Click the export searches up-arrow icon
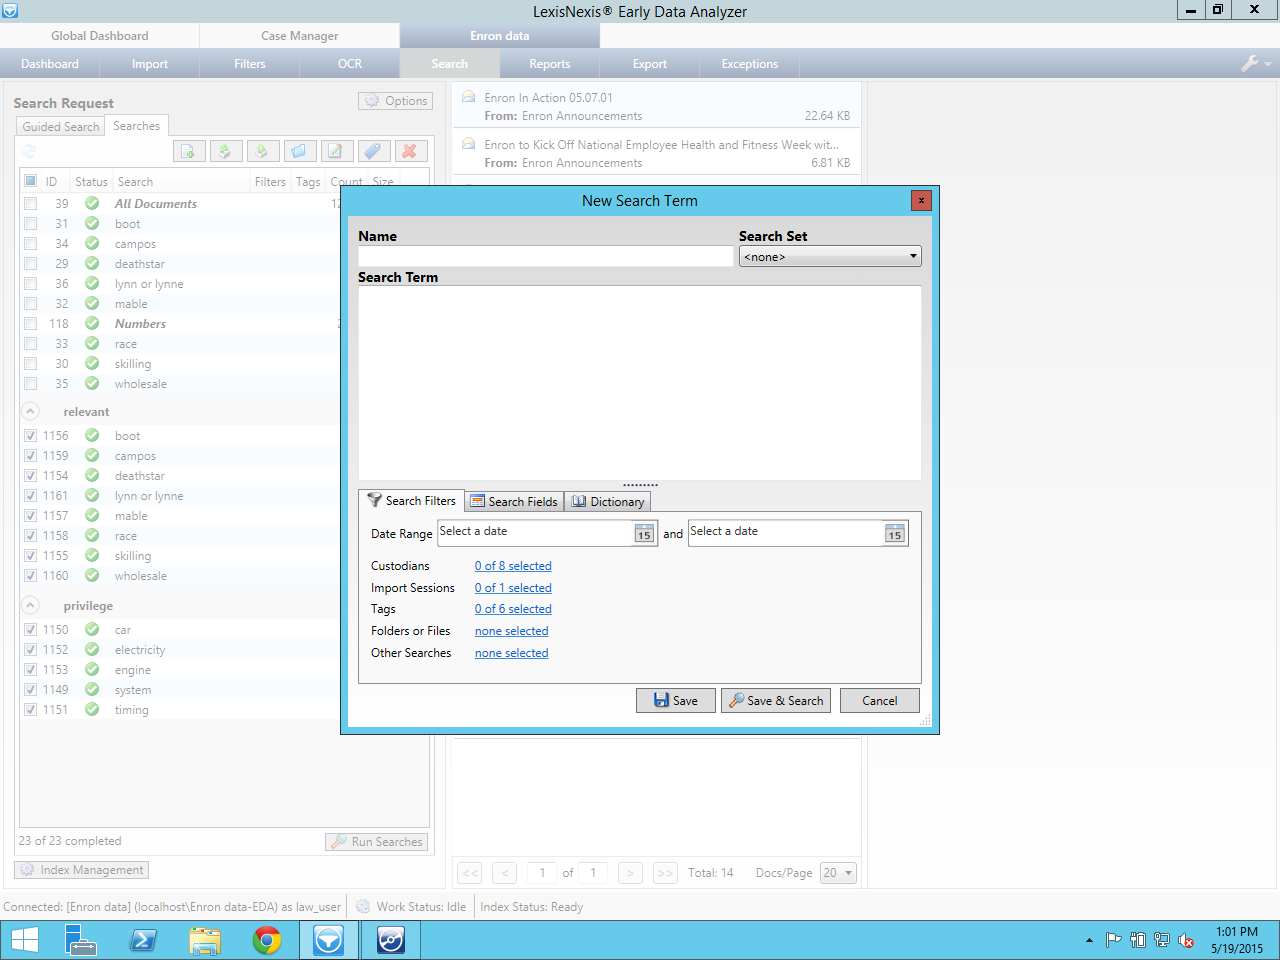This screenshot has height=960, width=1280. click(262, 151)
